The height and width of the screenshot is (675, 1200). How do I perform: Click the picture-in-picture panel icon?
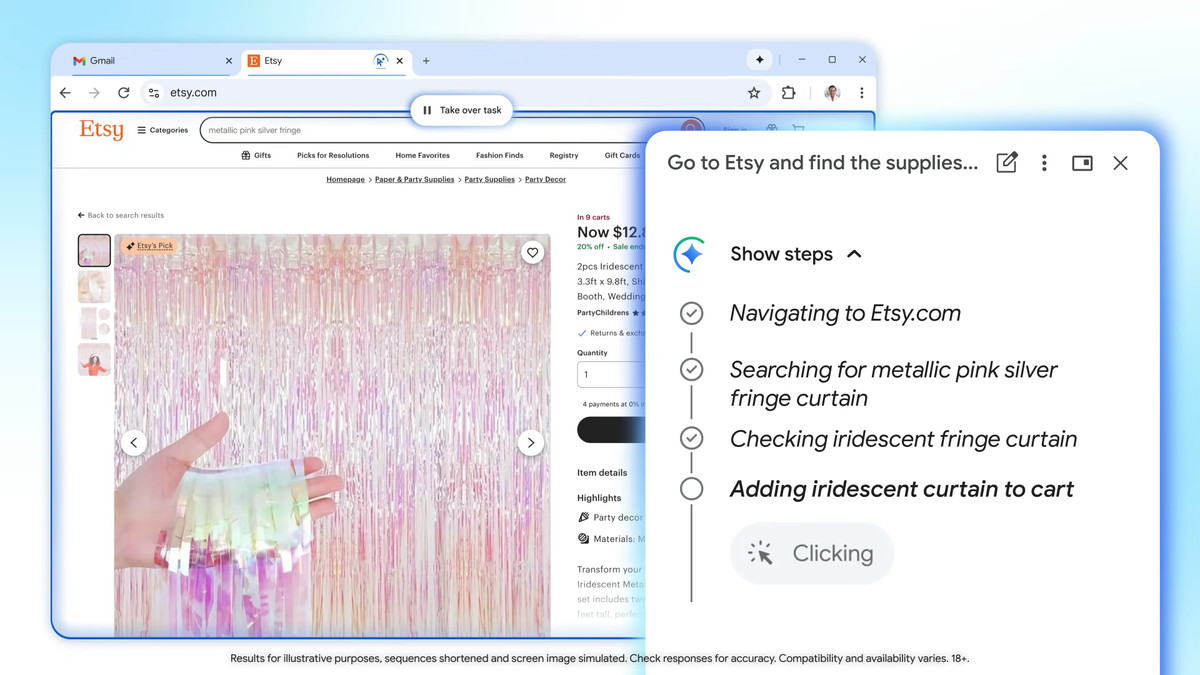click(1082, 163)
